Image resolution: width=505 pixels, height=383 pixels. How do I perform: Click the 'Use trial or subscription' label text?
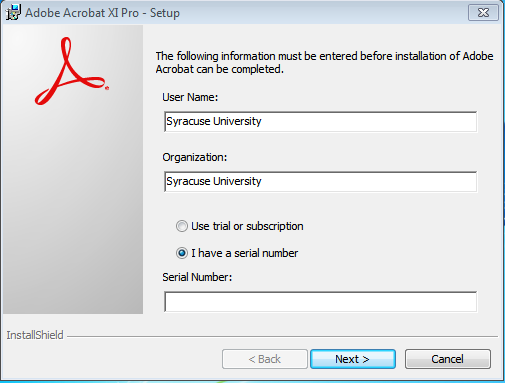[x=247, y=226]
